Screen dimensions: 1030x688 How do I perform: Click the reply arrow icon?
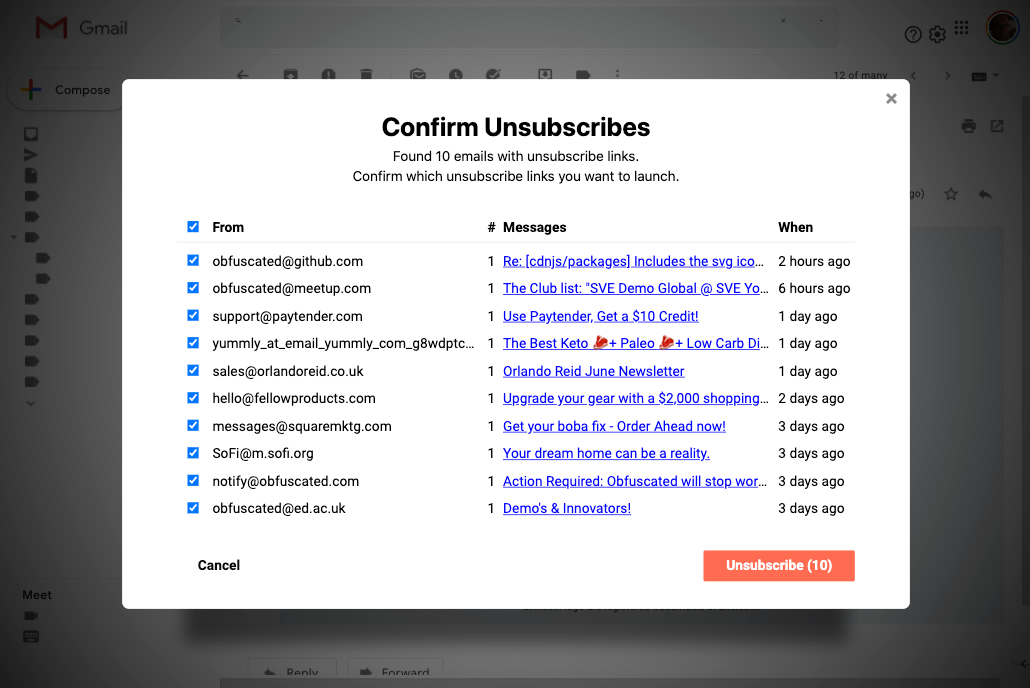(x=985, y=194)
